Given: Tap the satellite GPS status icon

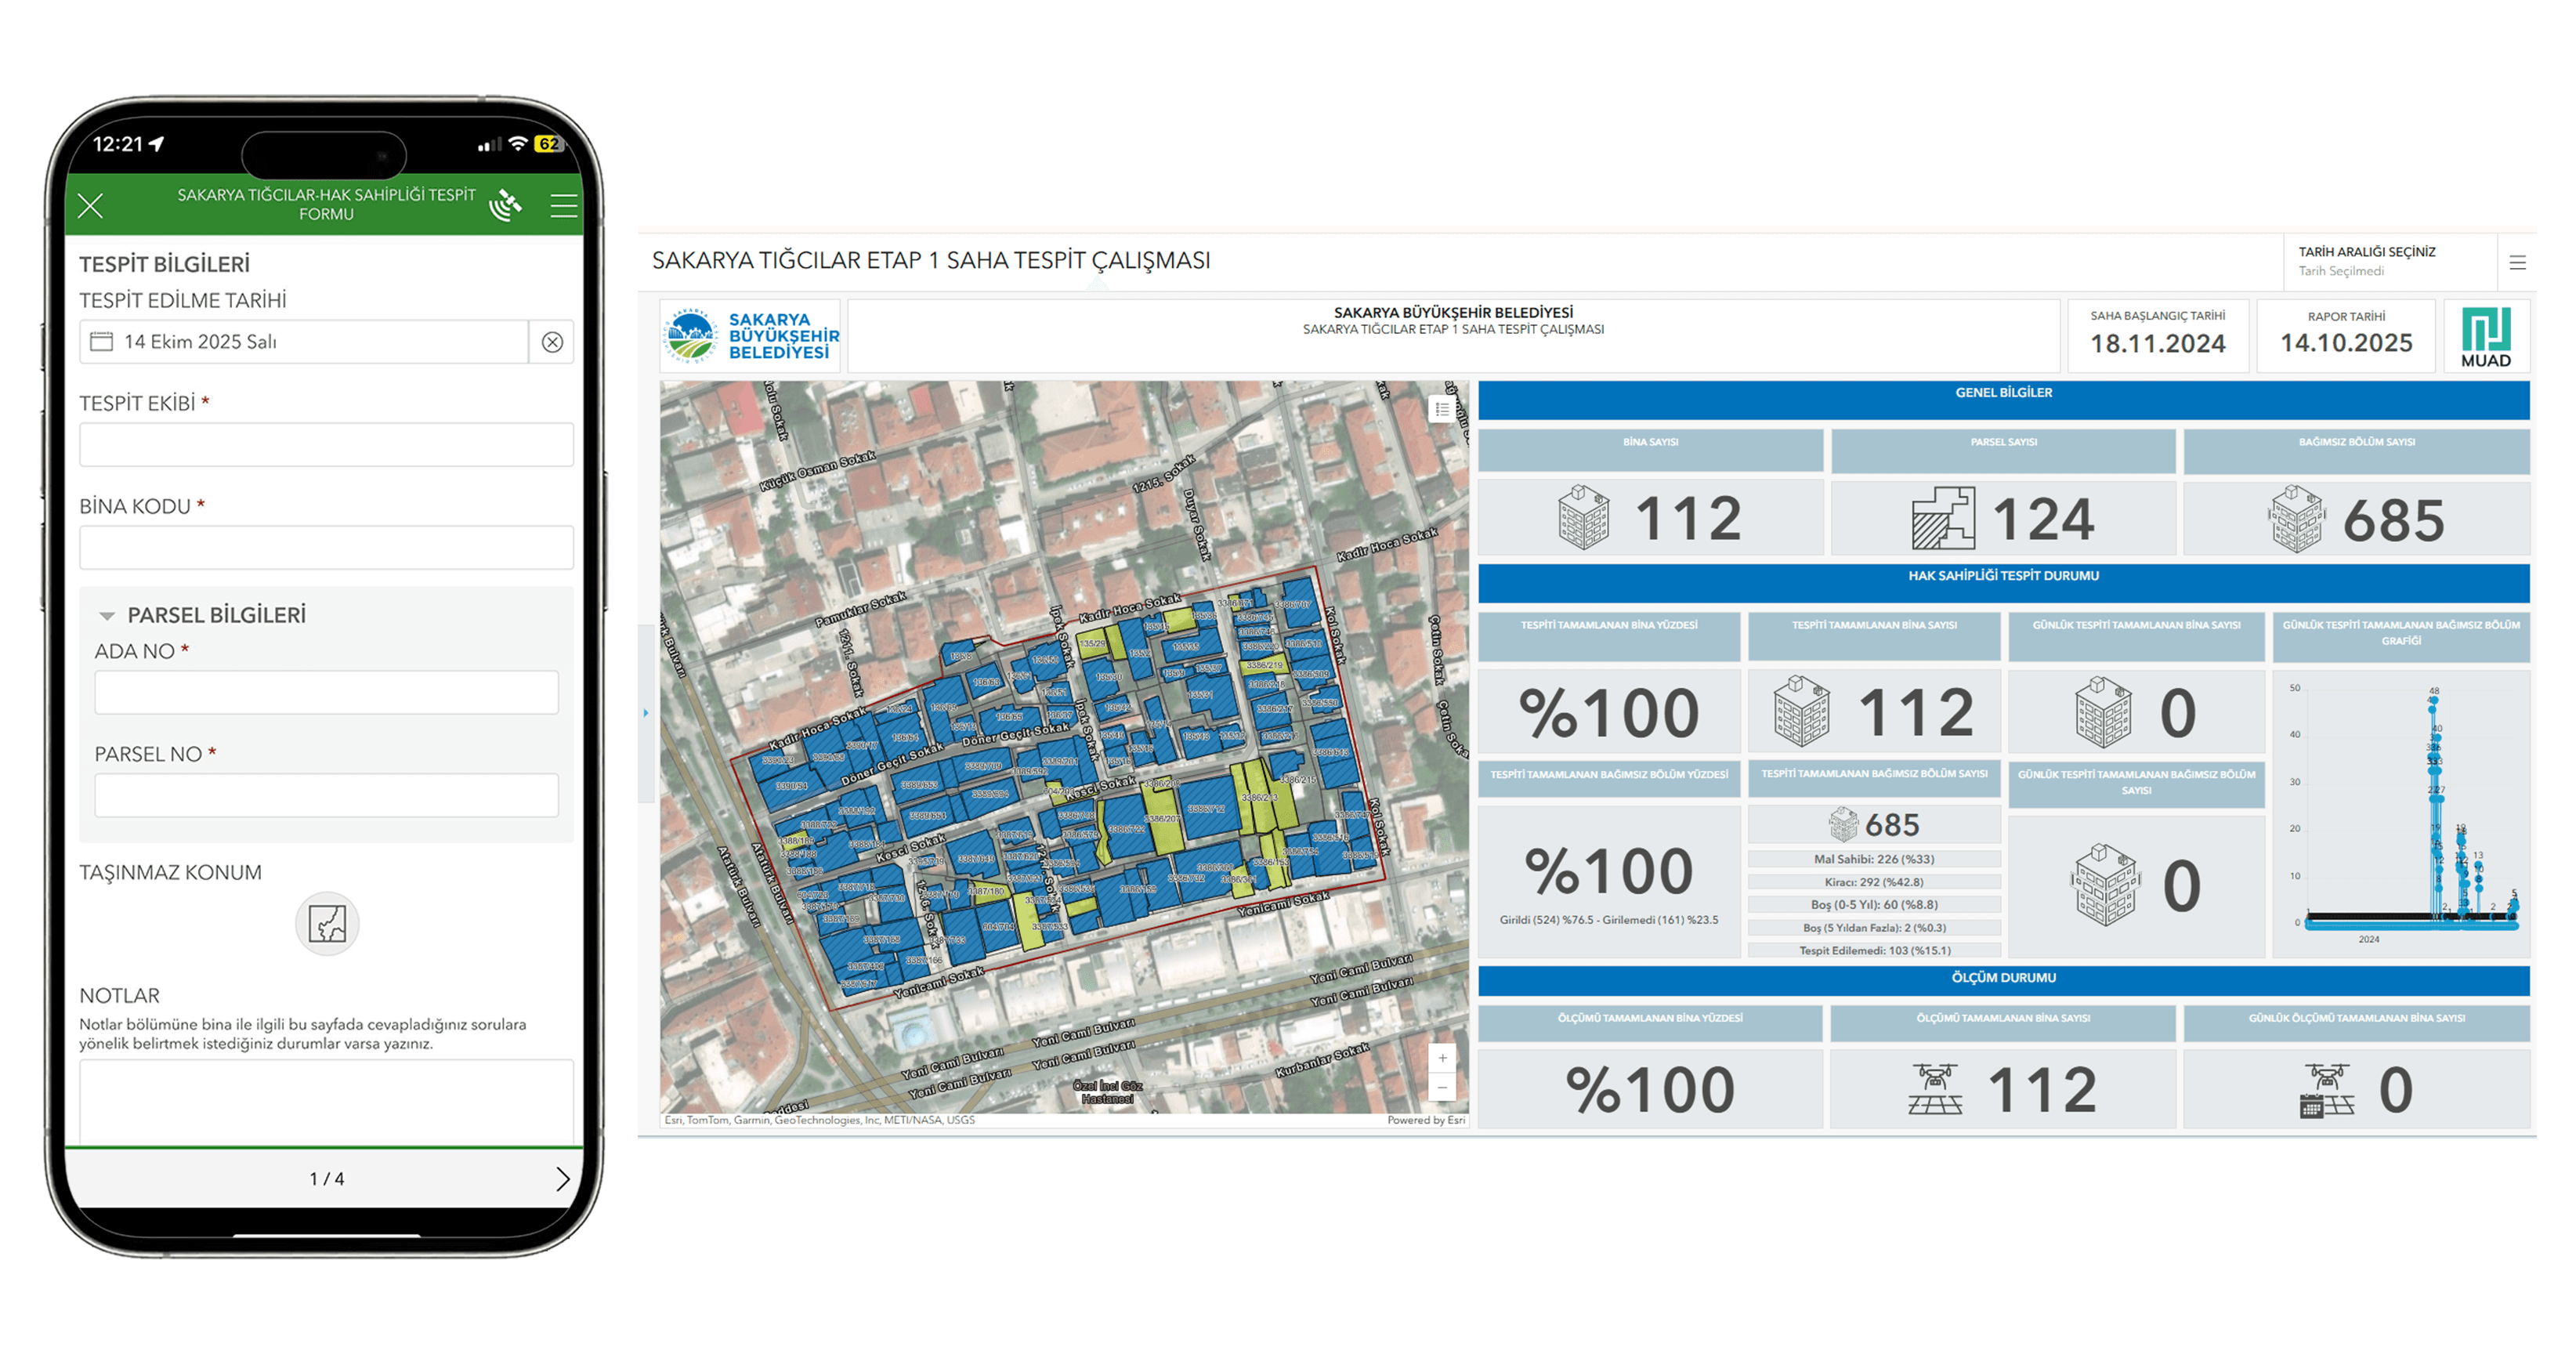Looking at the screenshot, I should click(505, 205).
